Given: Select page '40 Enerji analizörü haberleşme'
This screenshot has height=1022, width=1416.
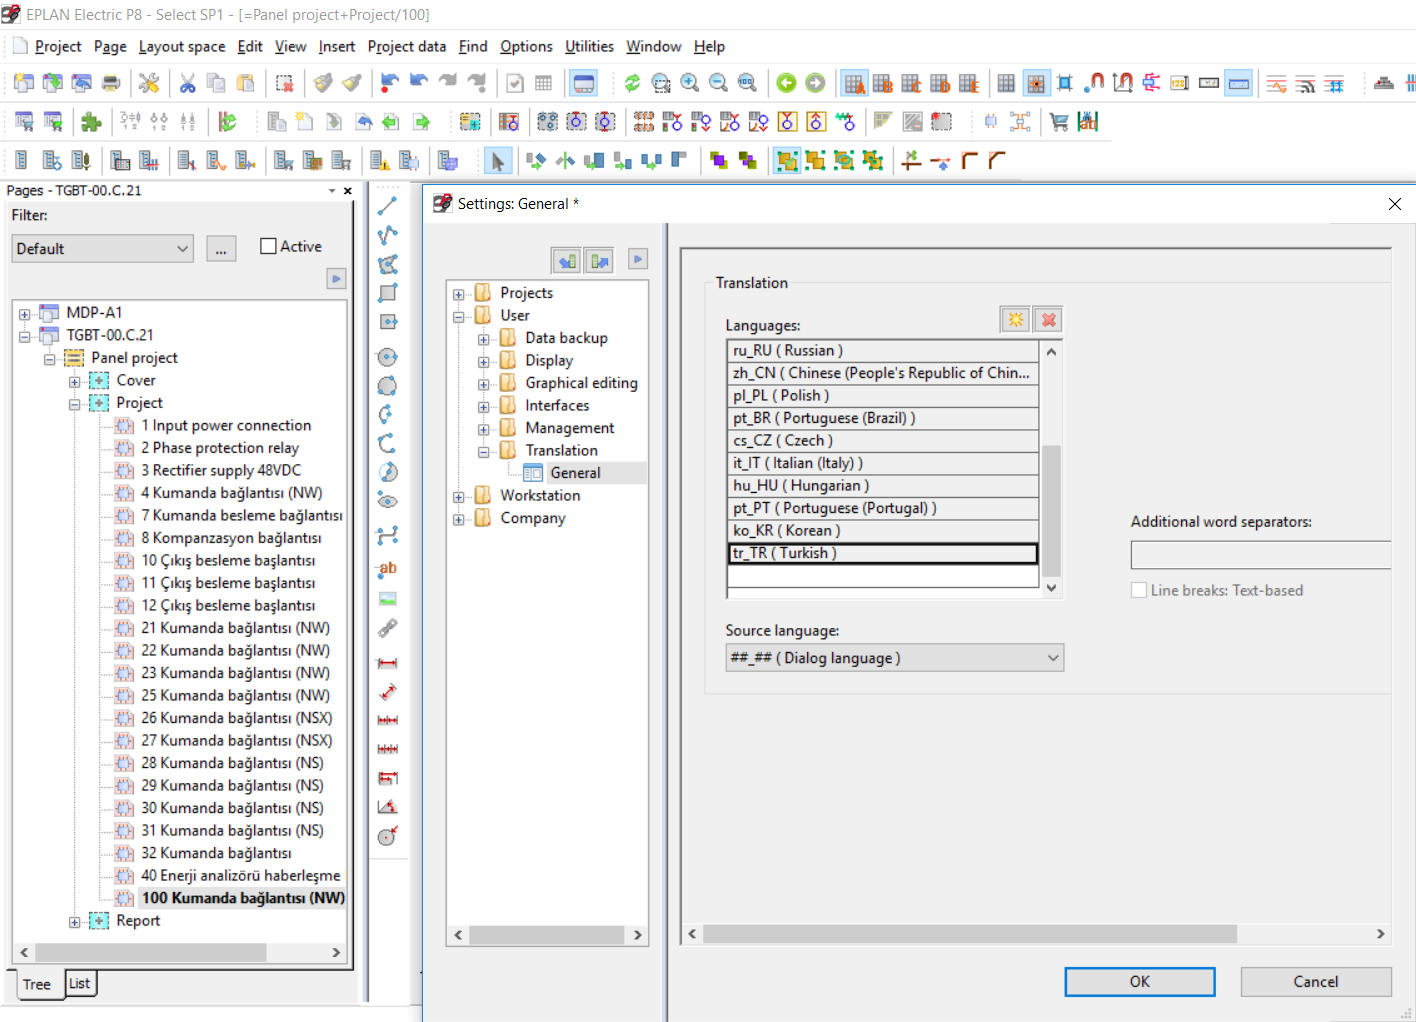Looking at the screenshot, I should 241,875.
